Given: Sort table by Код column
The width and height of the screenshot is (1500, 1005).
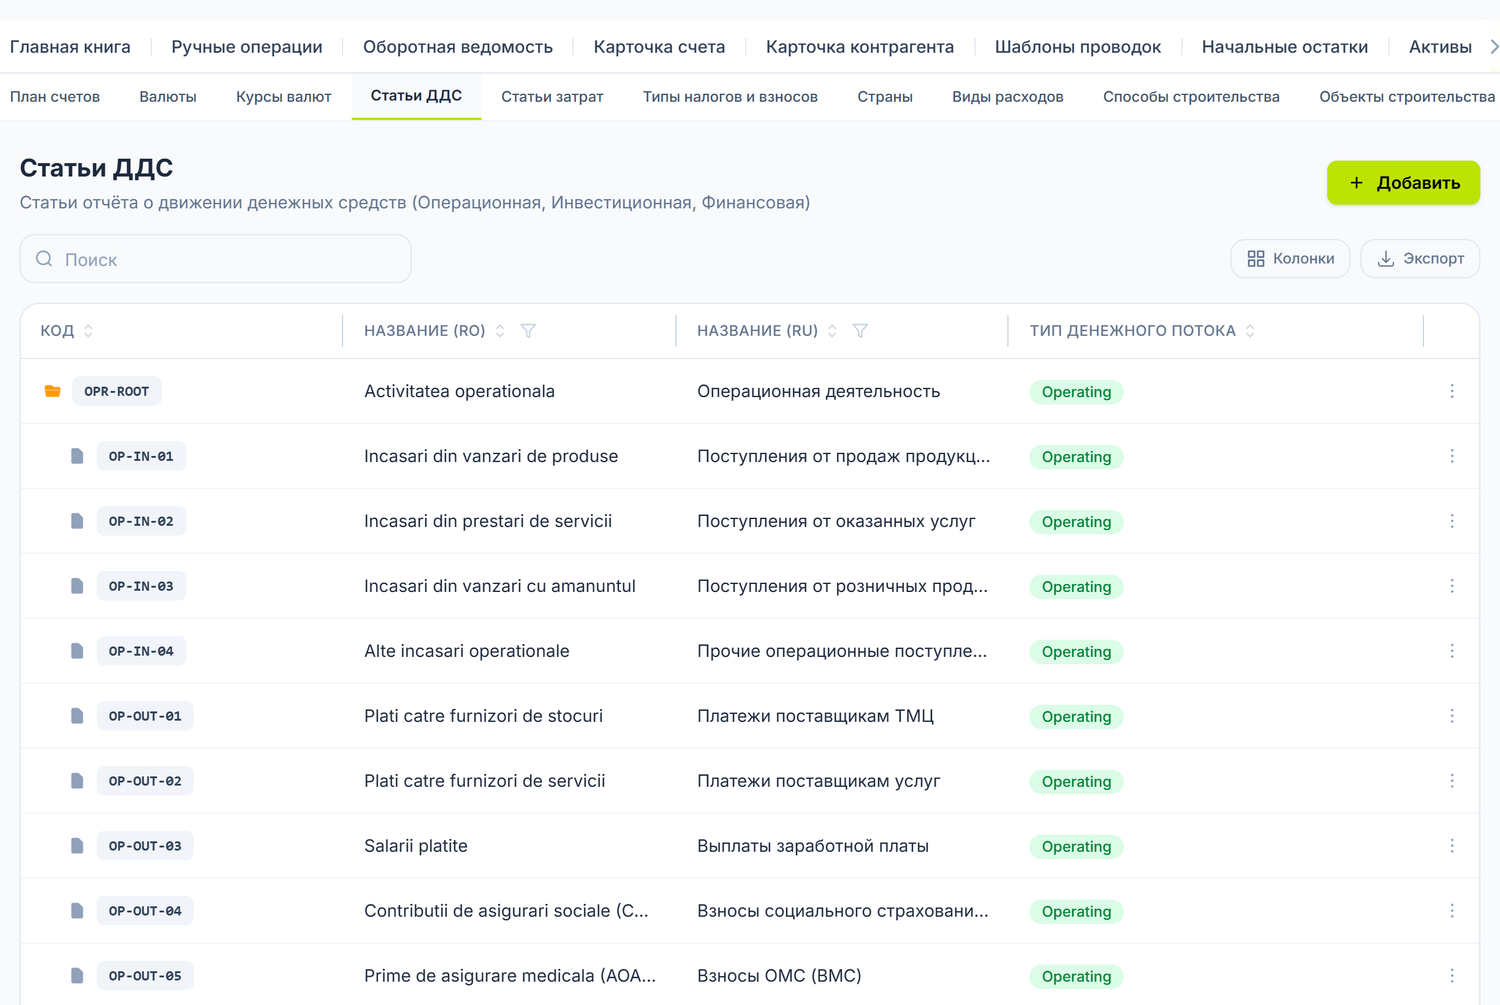Looking at the screenshot, I should pos(88,331).
